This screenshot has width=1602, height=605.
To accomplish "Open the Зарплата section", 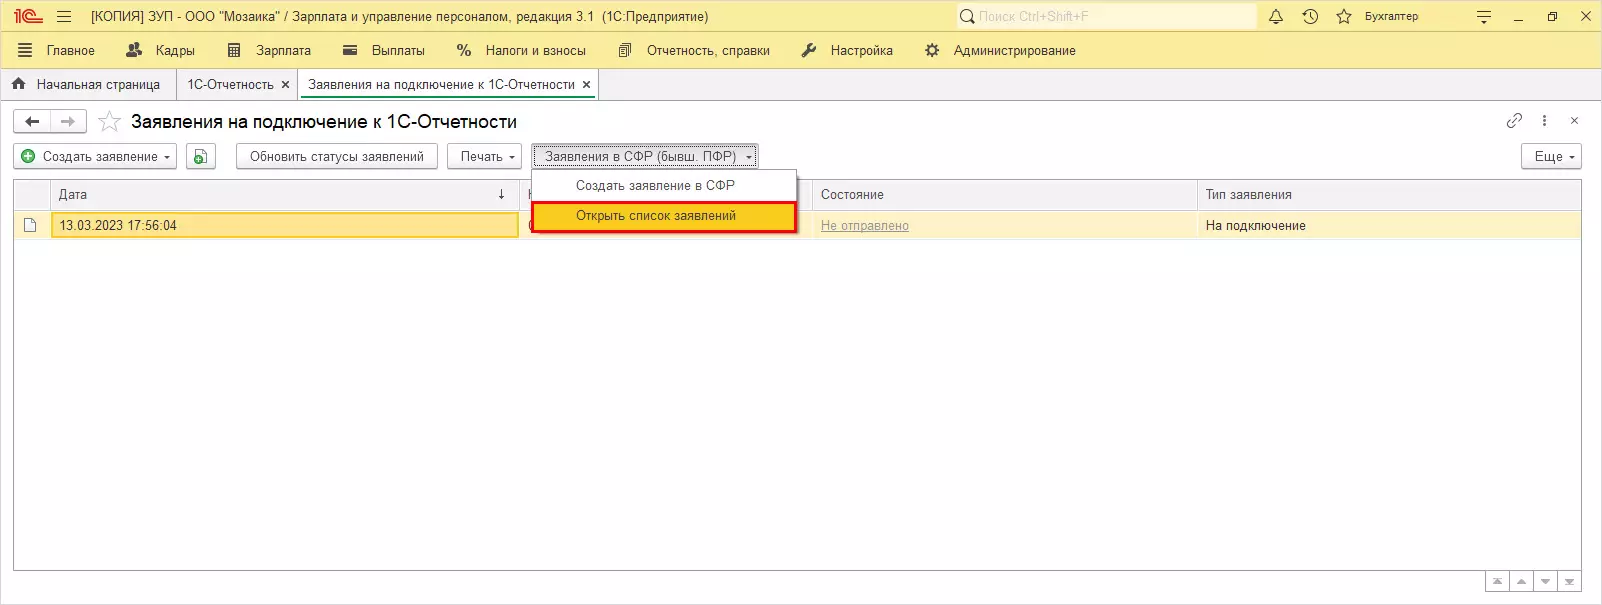I will [x=269, y=50].
